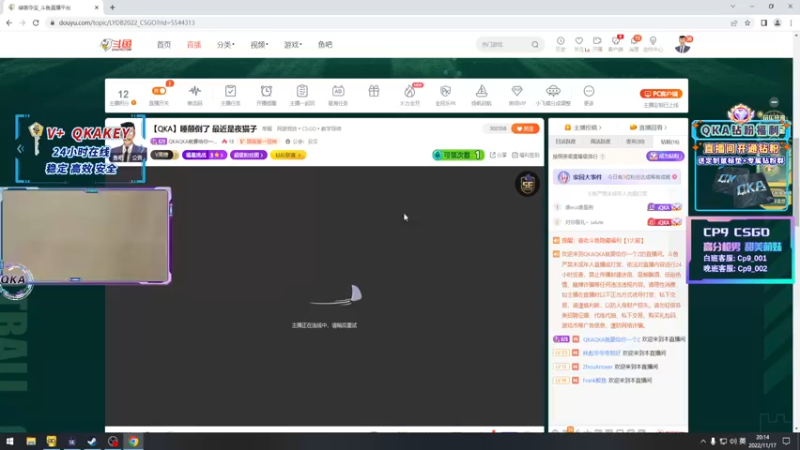Image resolution: width=800 pixels, height=450 pixels.
Task: Open the family events banner arrow
Action: [674, 177]
